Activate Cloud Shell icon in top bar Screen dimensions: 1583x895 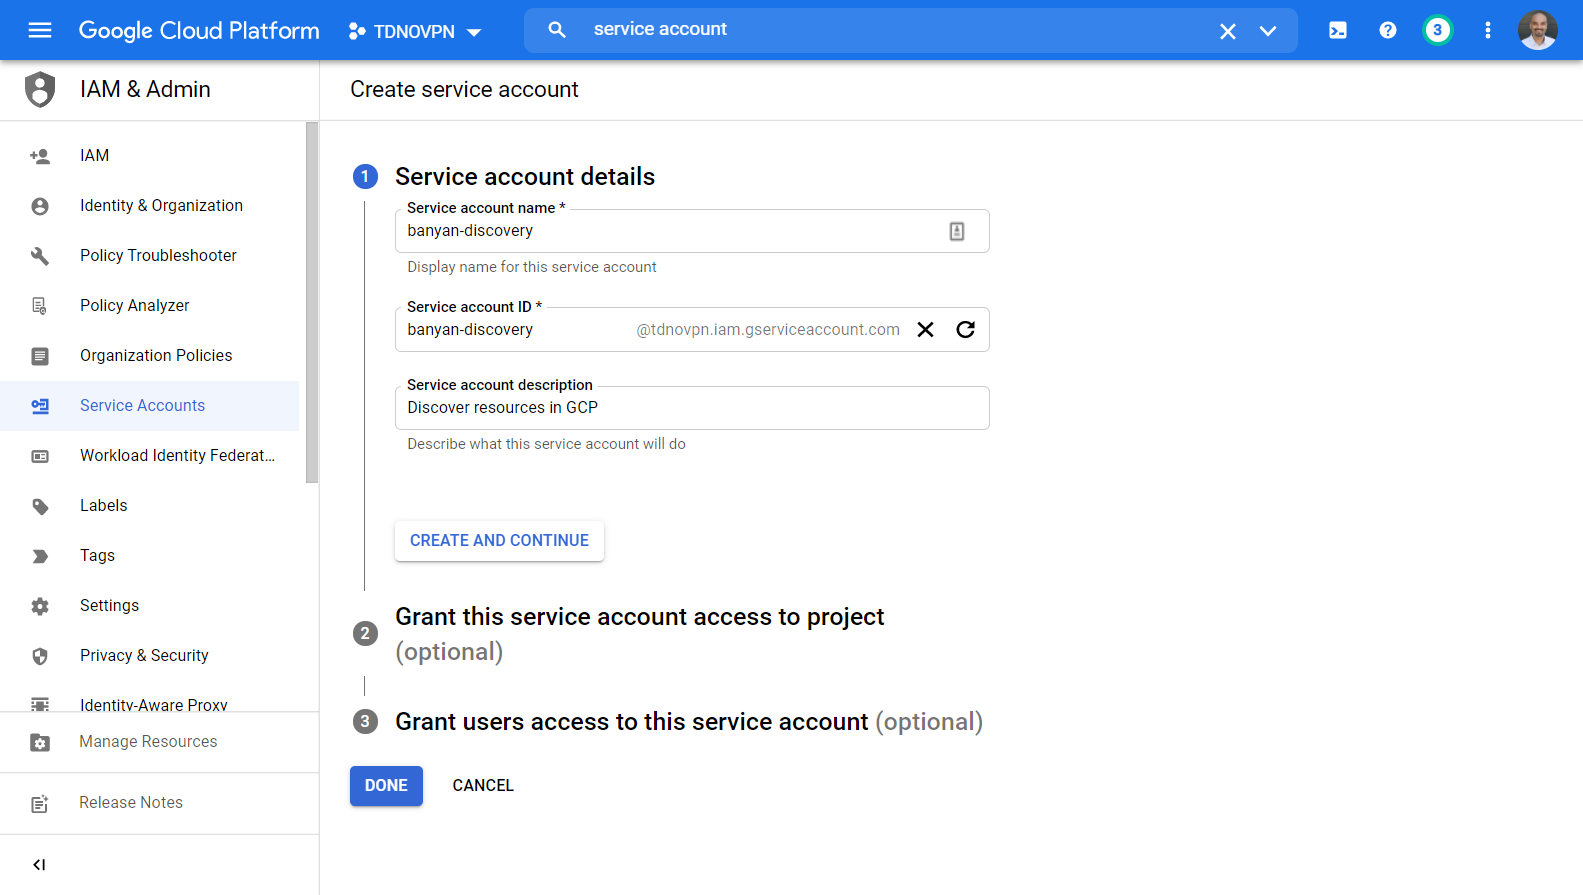pyautogui.click(x=1337, y=30)
